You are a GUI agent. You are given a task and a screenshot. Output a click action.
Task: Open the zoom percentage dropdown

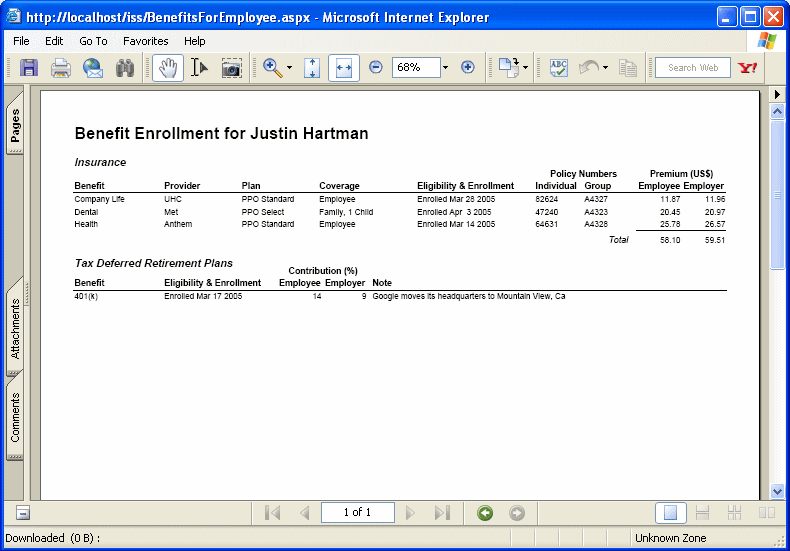coord(445,68)
